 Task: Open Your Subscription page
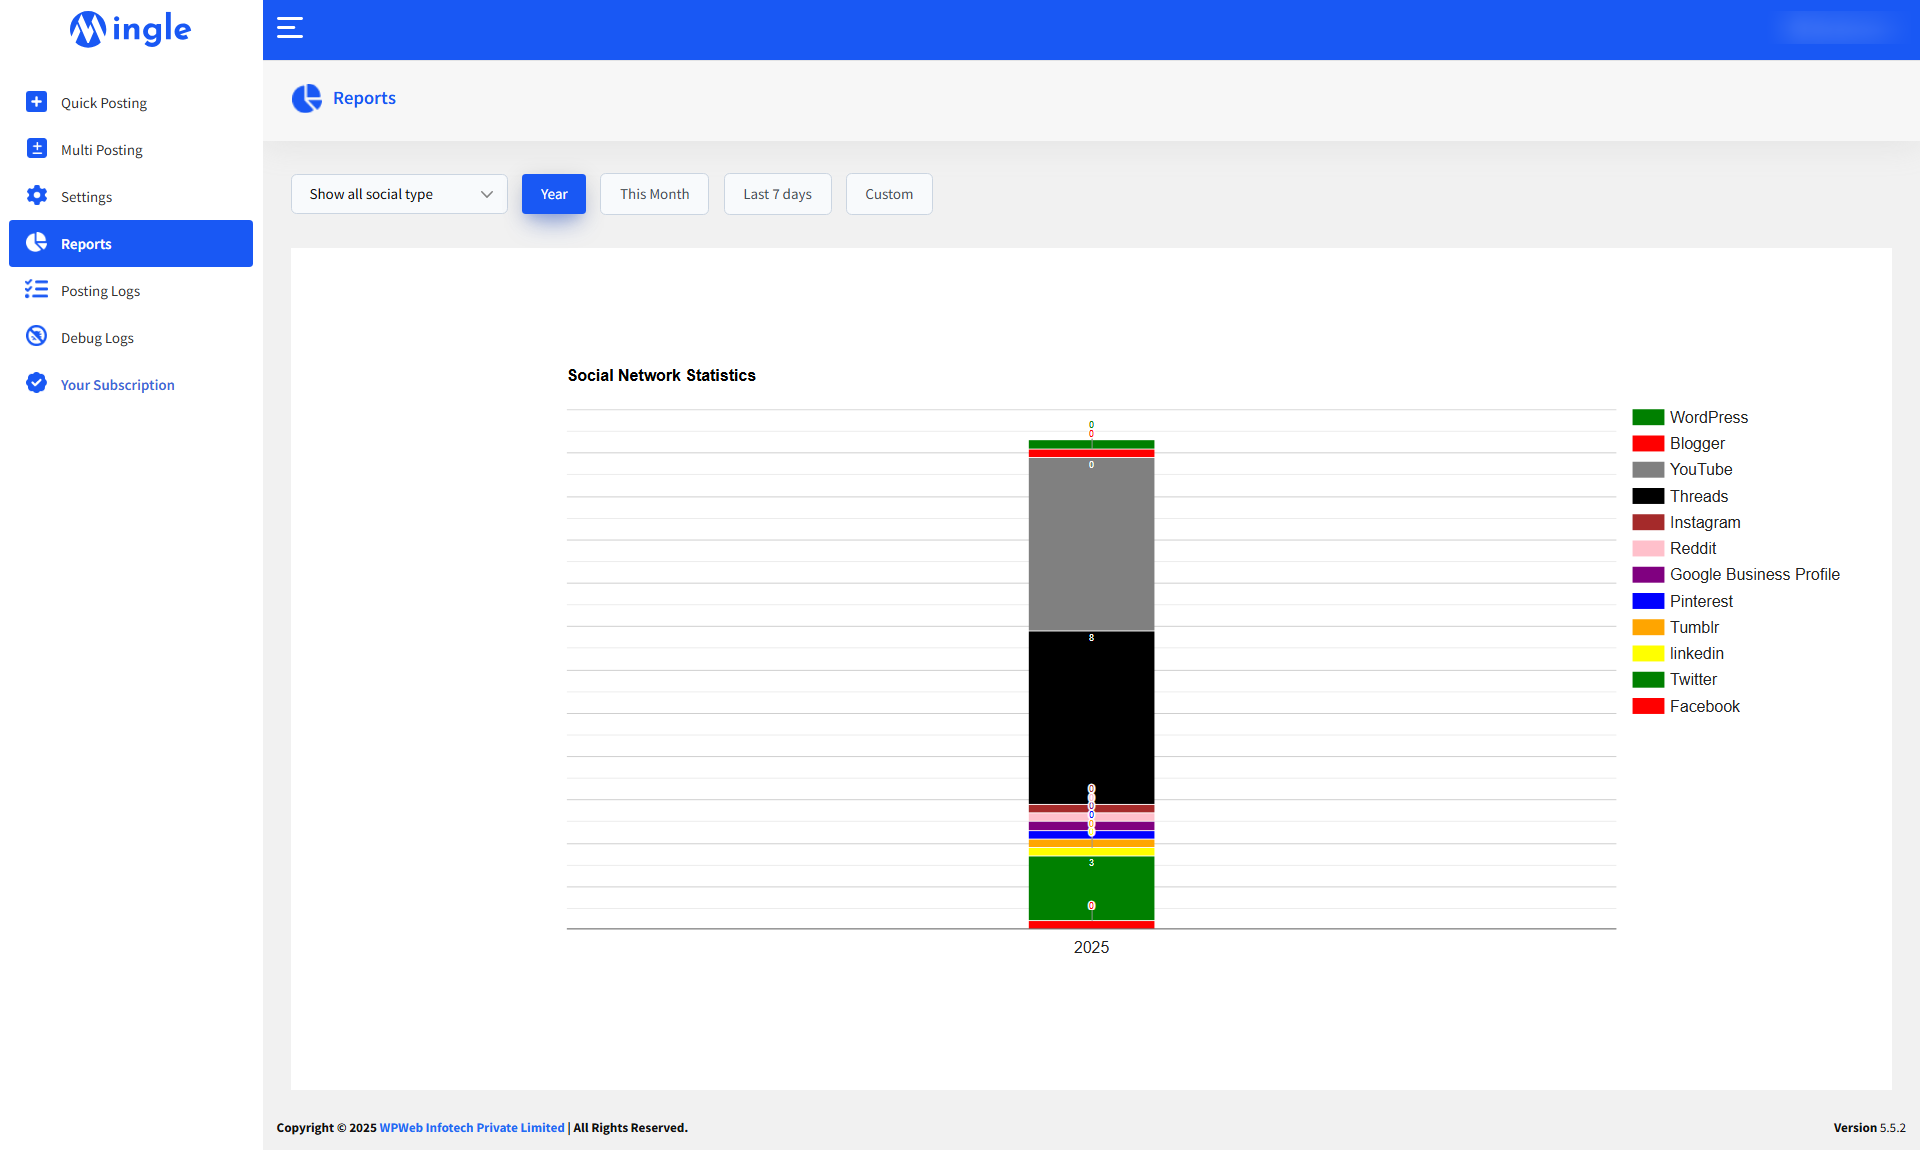pos(131,384)
